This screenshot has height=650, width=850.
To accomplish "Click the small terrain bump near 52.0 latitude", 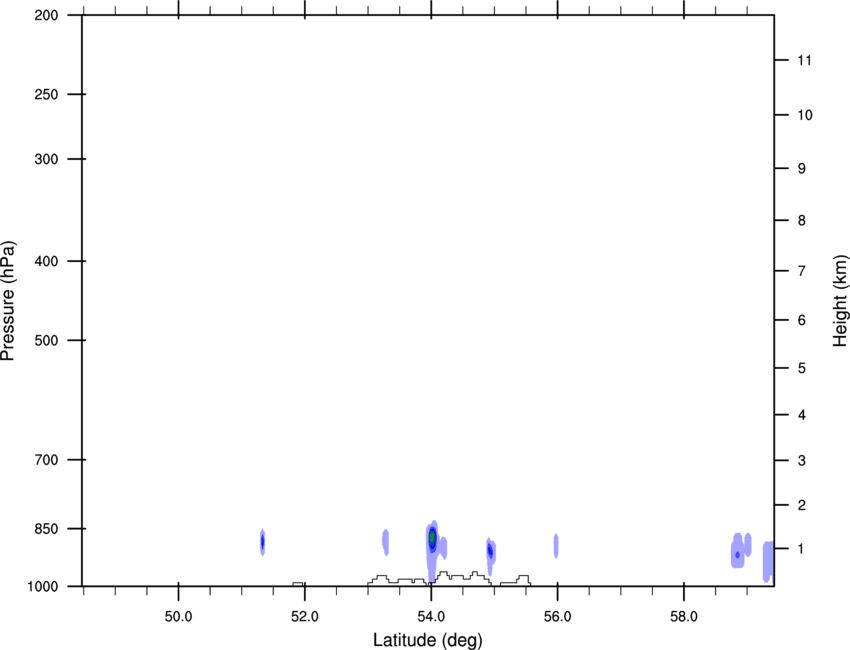I will pos(298,584).
